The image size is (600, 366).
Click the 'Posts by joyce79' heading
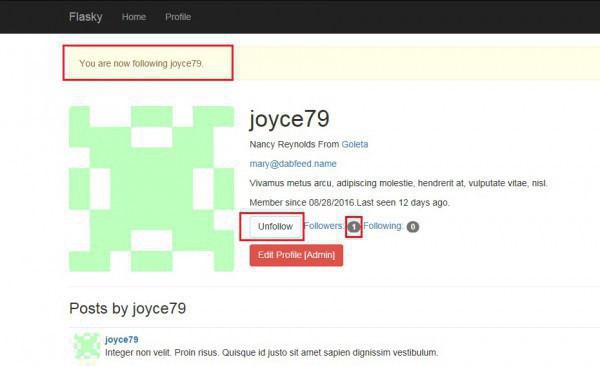point(127,308)
